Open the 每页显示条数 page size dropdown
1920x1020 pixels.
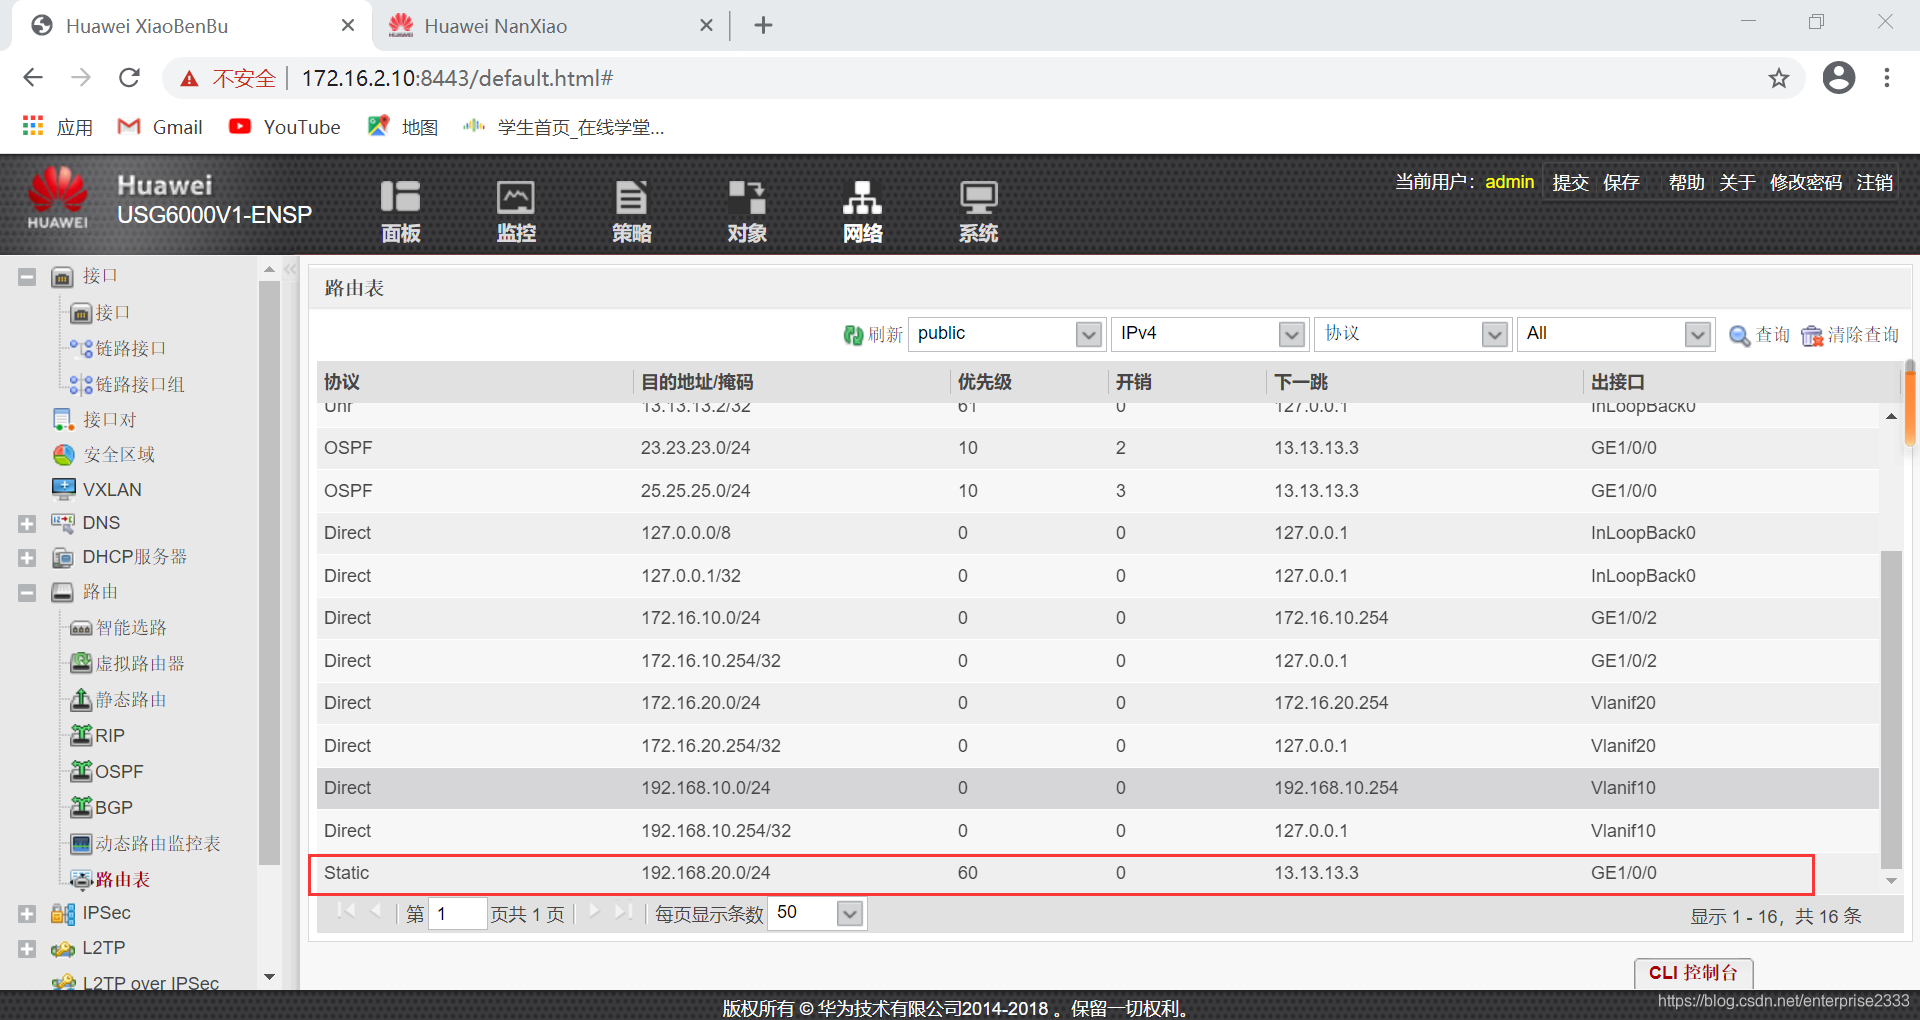[x=850, y=913]
